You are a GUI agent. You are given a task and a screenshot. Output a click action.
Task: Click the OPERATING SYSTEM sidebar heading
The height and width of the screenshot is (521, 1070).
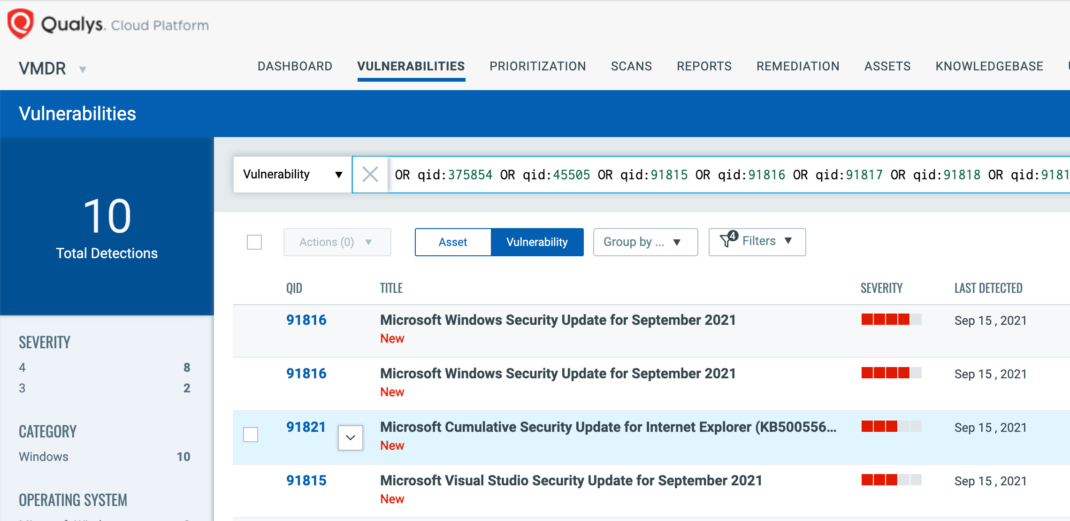click(73, 500)
